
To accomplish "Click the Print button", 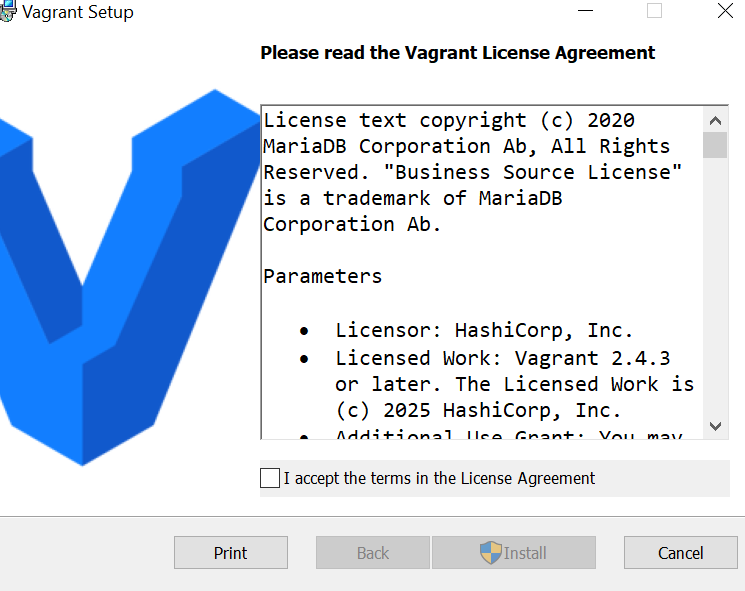I will [x=231, y=553].
